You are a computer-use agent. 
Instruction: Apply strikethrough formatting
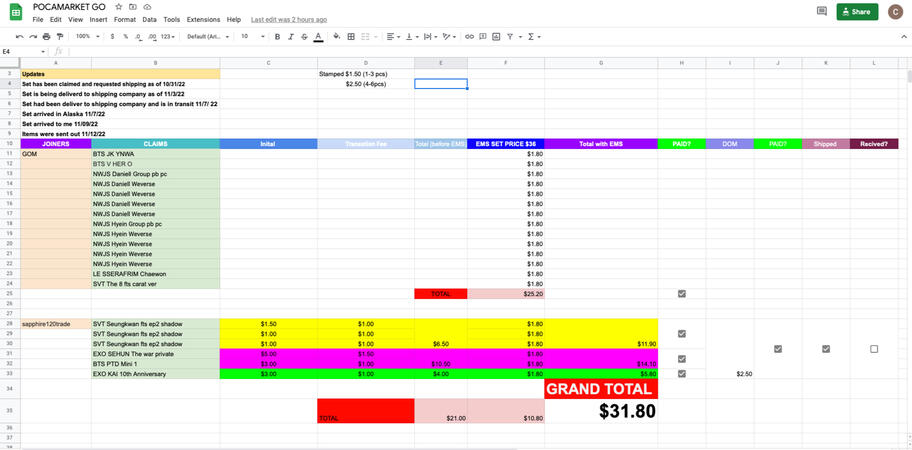[x=304, y=36]
